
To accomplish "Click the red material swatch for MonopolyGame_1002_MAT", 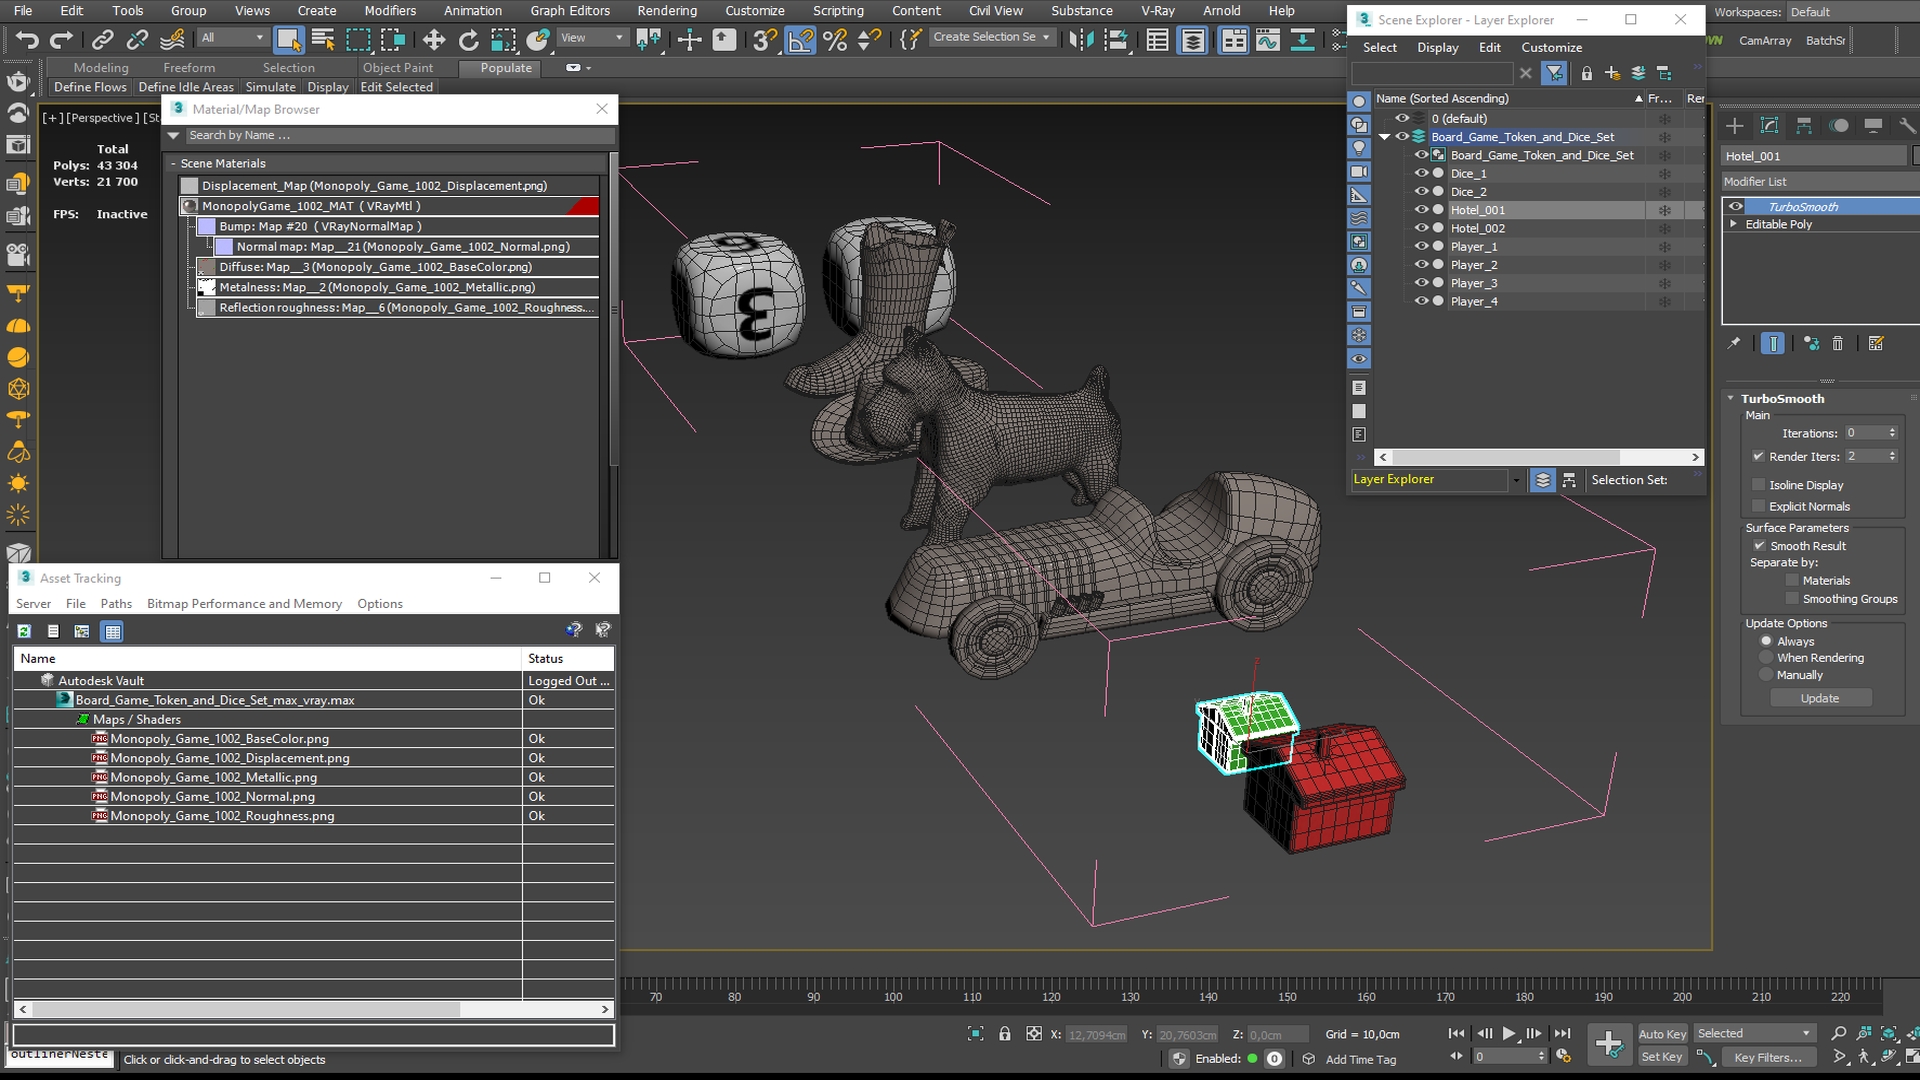I will click(584, 206).
